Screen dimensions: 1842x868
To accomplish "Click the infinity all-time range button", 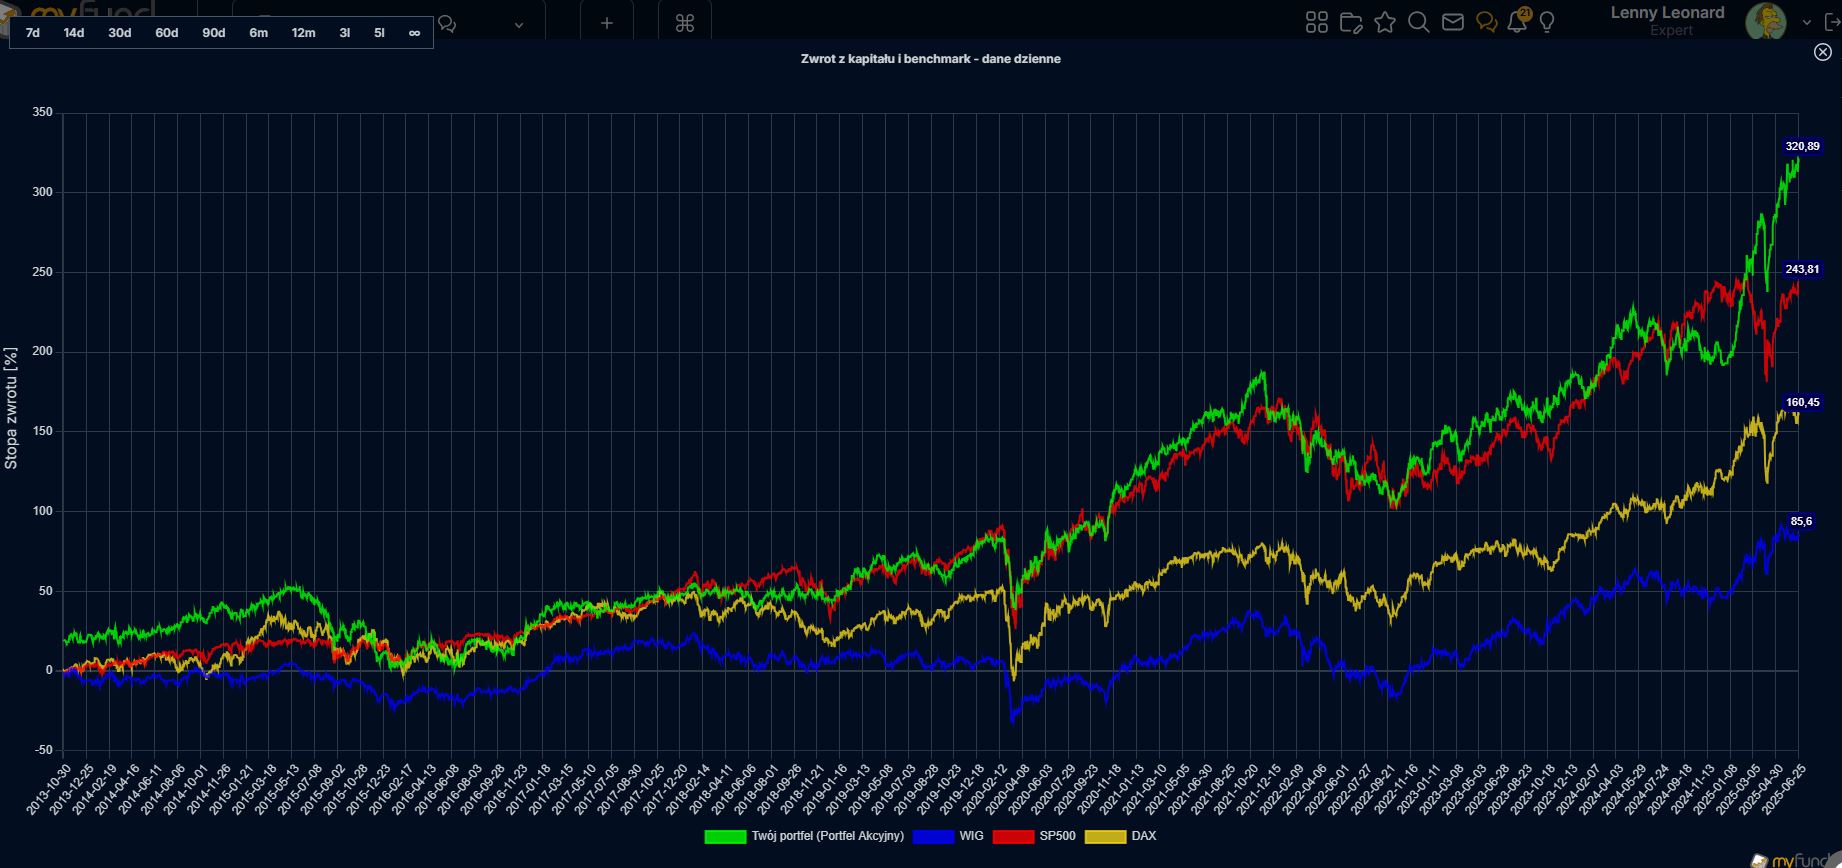I will click(414, 33).
